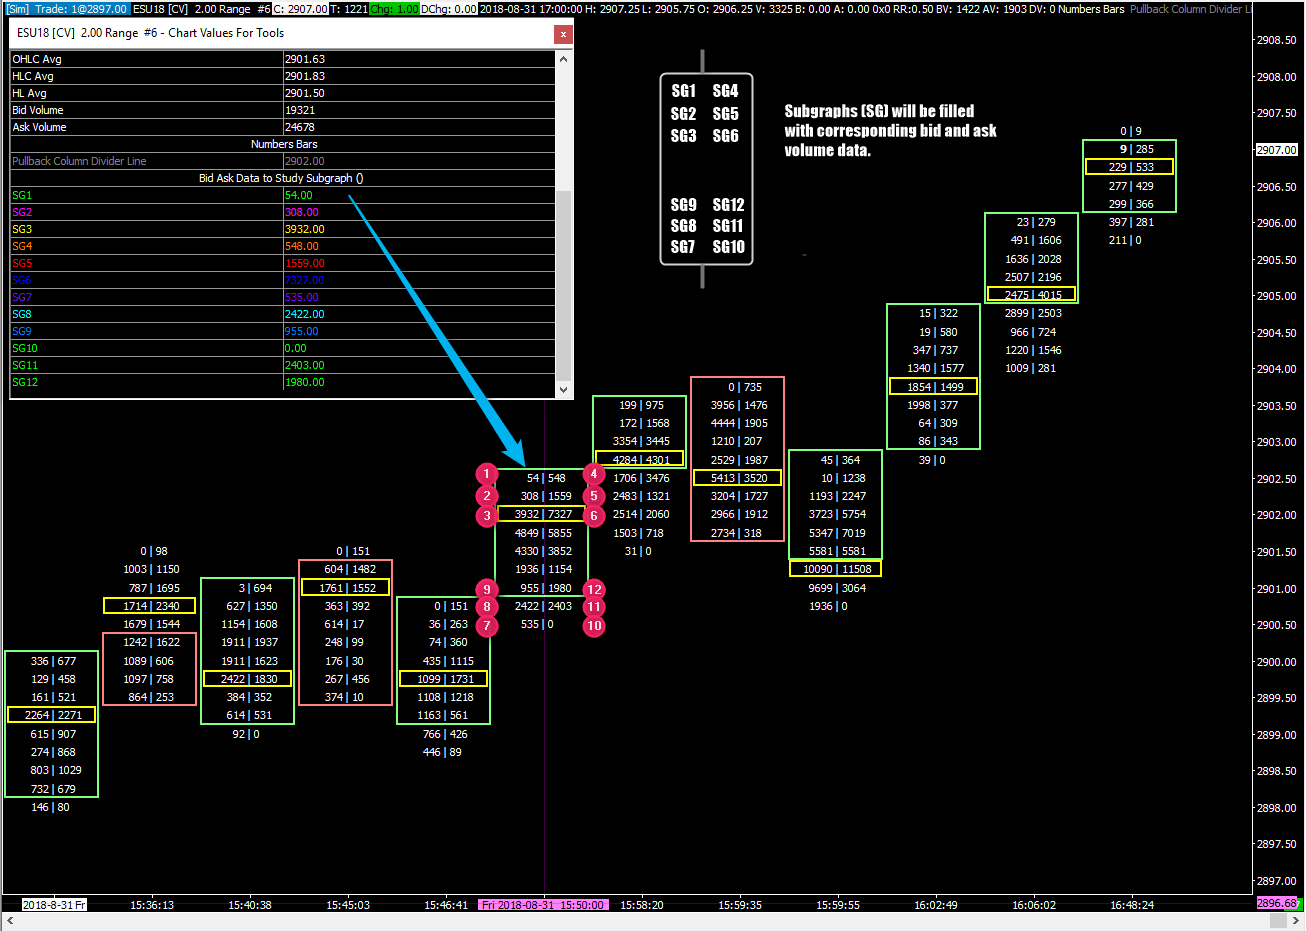Click the Ask Volume value 24678
Screen dimensions: 1306x931
tap(300, 127)
